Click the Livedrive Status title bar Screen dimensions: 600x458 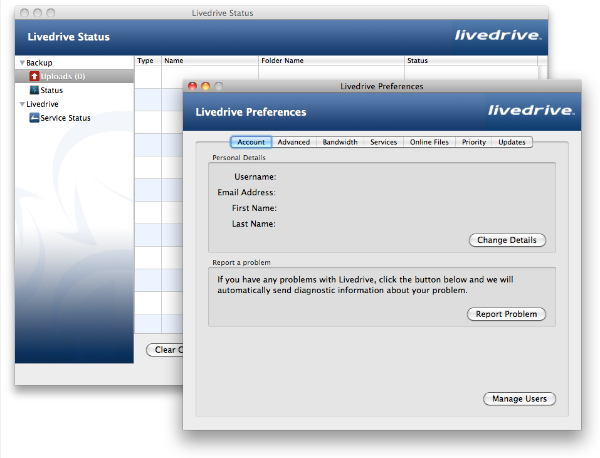coord(281,13)
